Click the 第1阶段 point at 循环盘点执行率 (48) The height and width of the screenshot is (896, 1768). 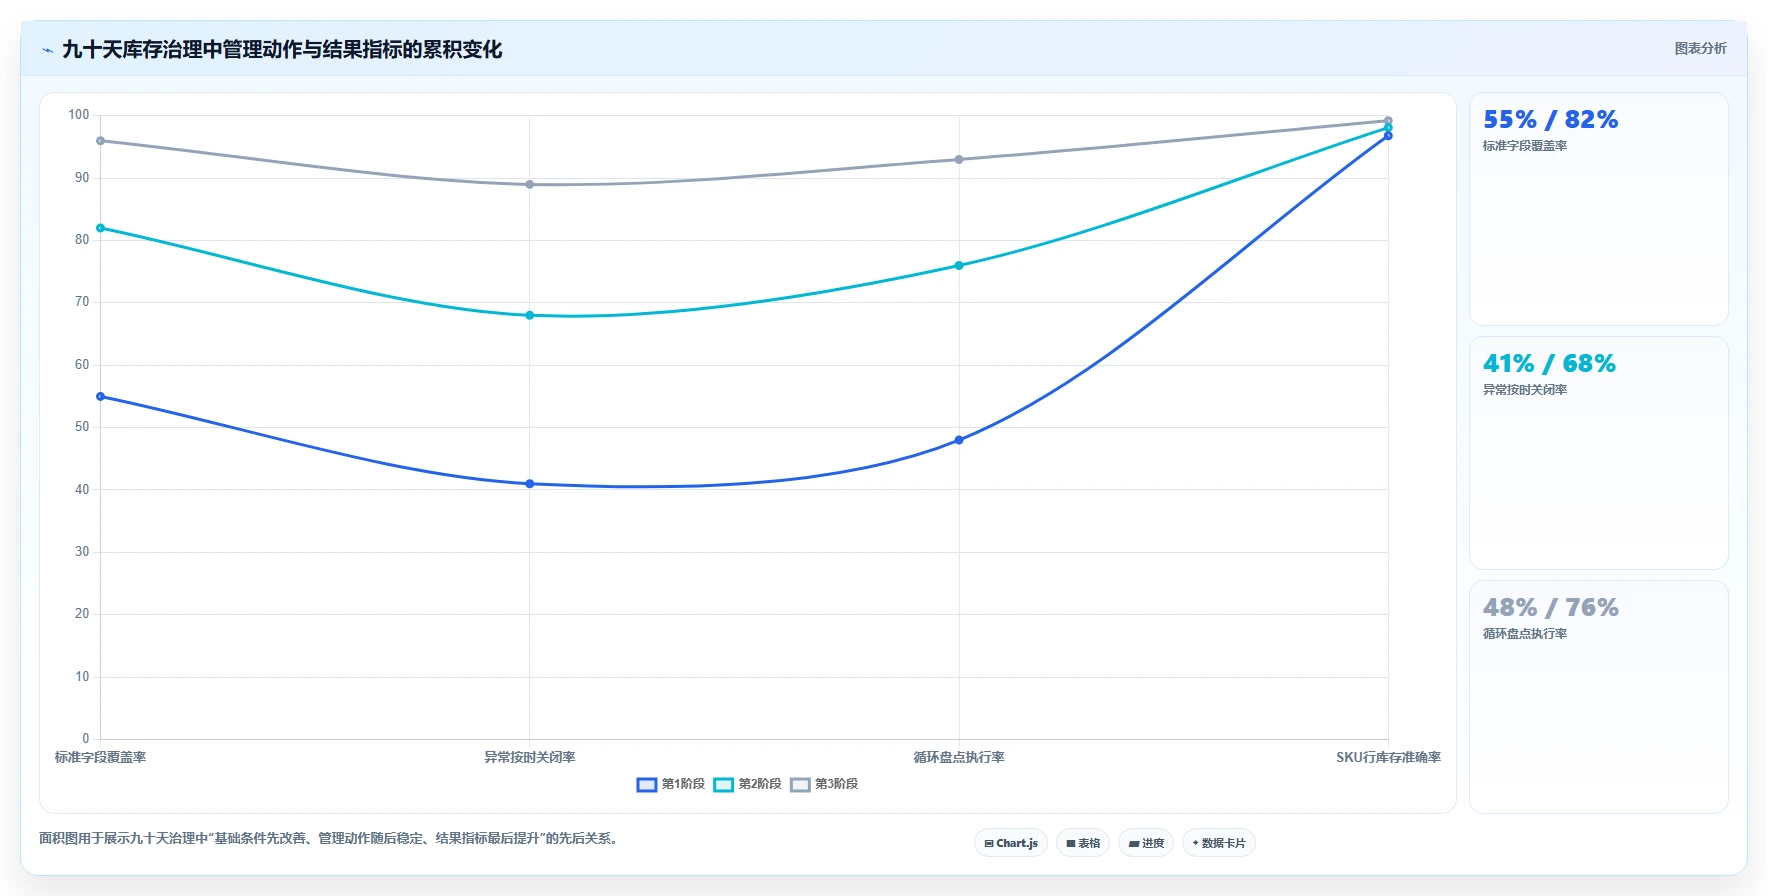[959, 440]
